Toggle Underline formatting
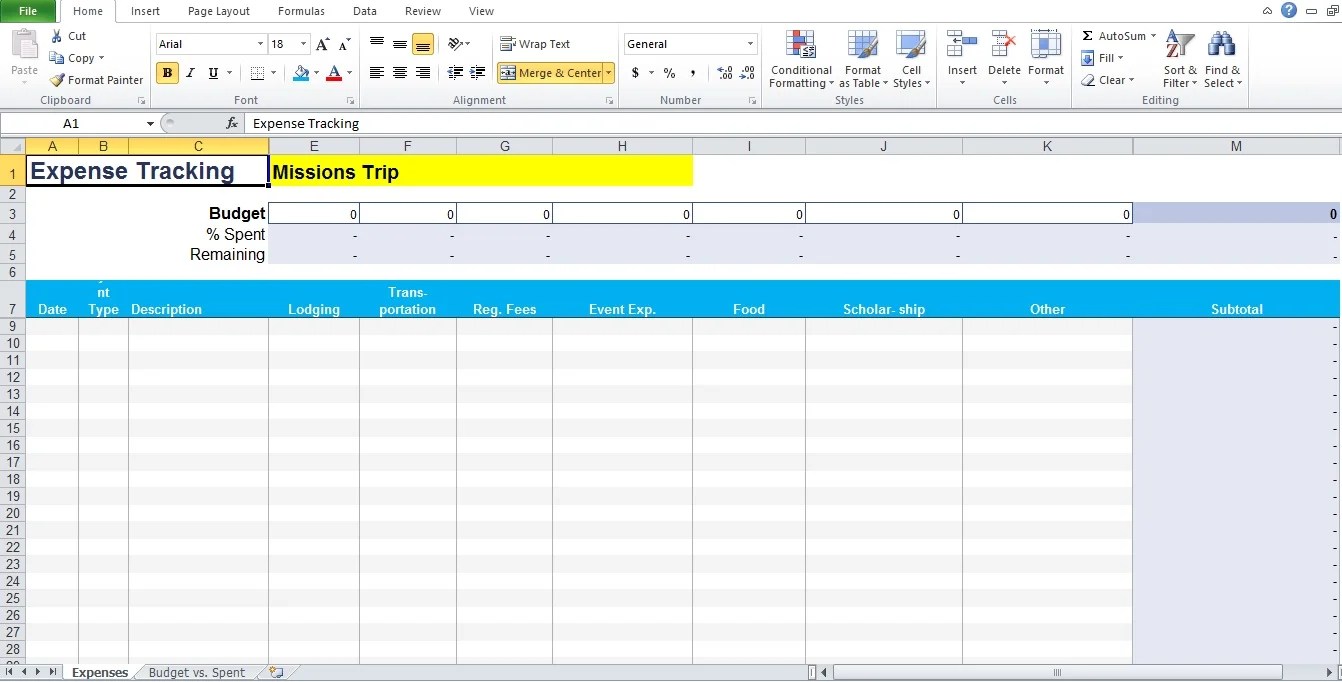Viewport: 1342px width, 682px height. pyautogui.click(x=213, y=73)
